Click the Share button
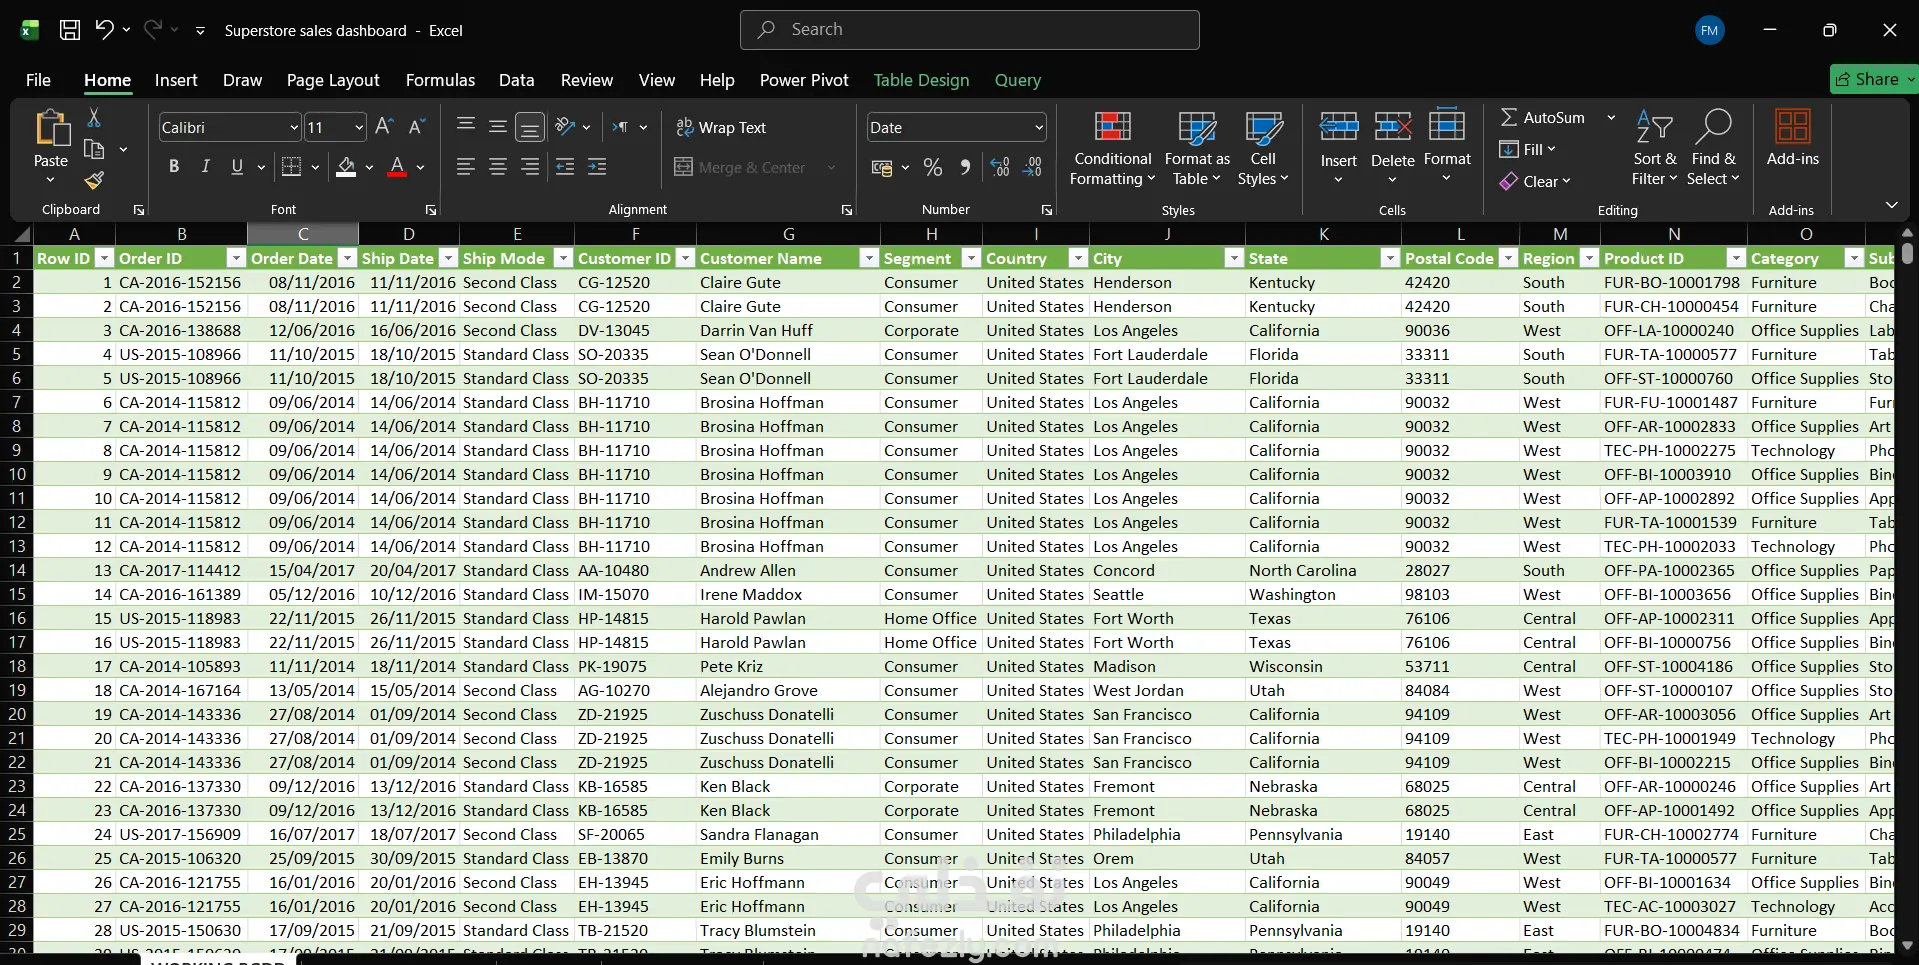This screenshot has height=965, width=1919. coord(1873,79)
